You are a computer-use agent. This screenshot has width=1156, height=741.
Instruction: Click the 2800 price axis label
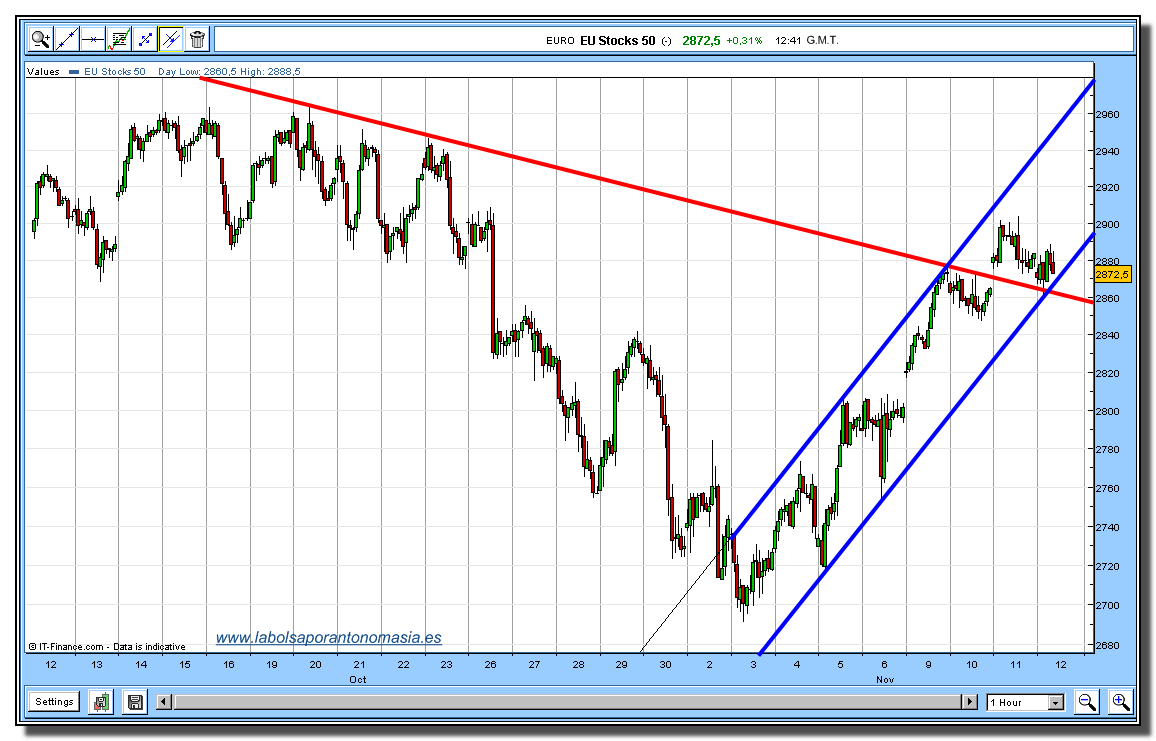pos(1107,411)
